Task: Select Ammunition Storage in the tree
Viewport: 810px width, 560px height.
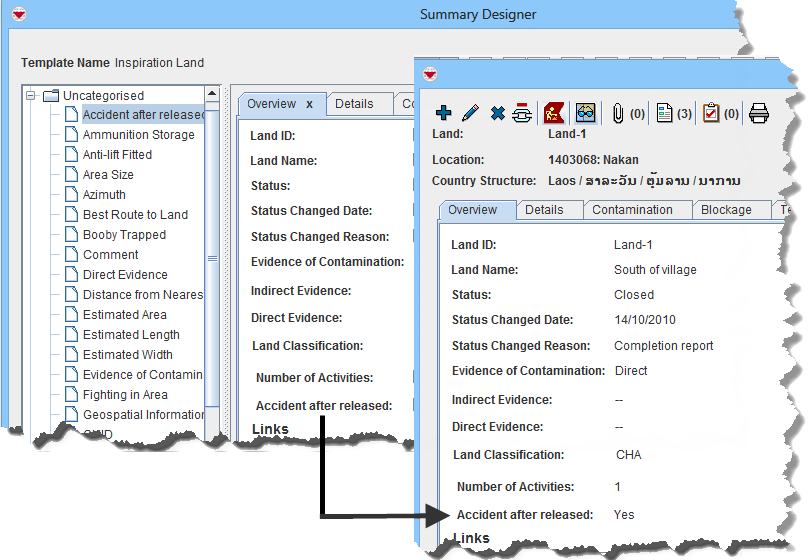Action: (138, 135)
